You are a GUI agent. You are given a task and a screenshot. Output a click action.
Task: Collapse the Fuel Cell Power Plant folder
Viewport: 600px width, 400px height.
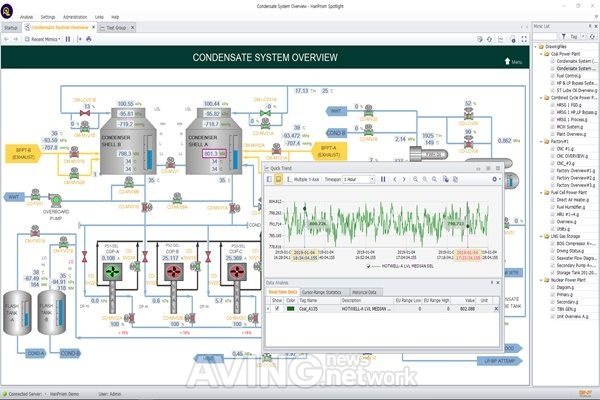pyautogui.click(x=541, y=193)
